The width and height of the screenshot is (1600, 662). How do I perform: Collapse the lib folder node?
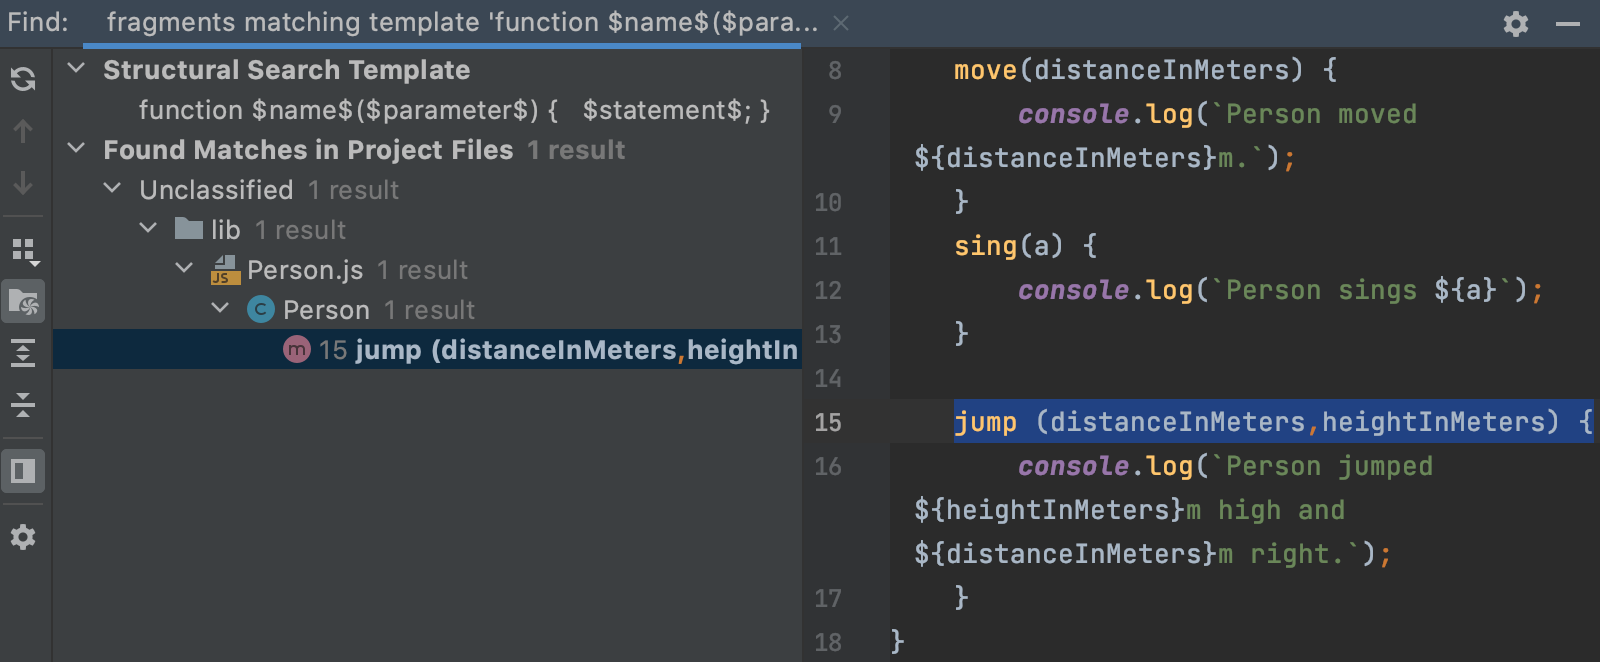[148, 229]
